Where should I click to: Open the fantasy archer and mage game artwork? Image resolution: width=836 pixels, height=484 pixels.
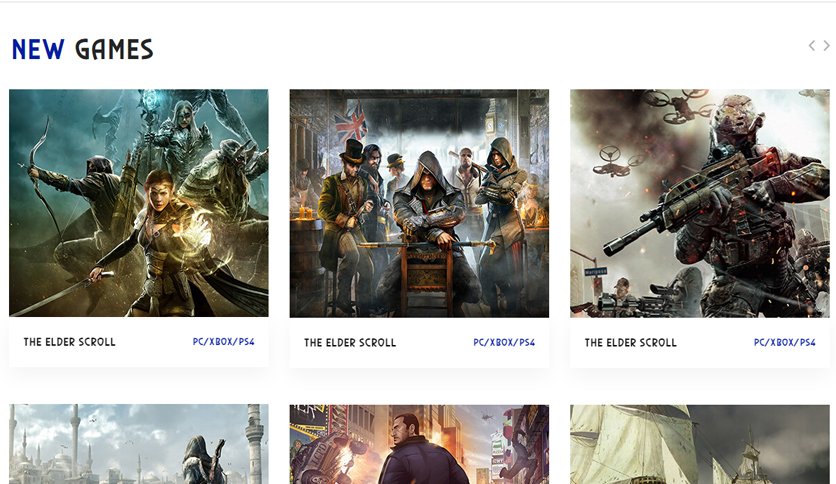click(x=139, y=203)
